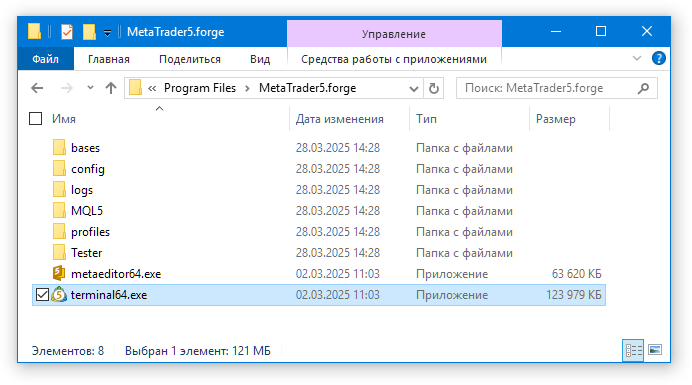
Task: Click the MetaTrader5.forge breadcrumb segment
Action: pos(307,88)
